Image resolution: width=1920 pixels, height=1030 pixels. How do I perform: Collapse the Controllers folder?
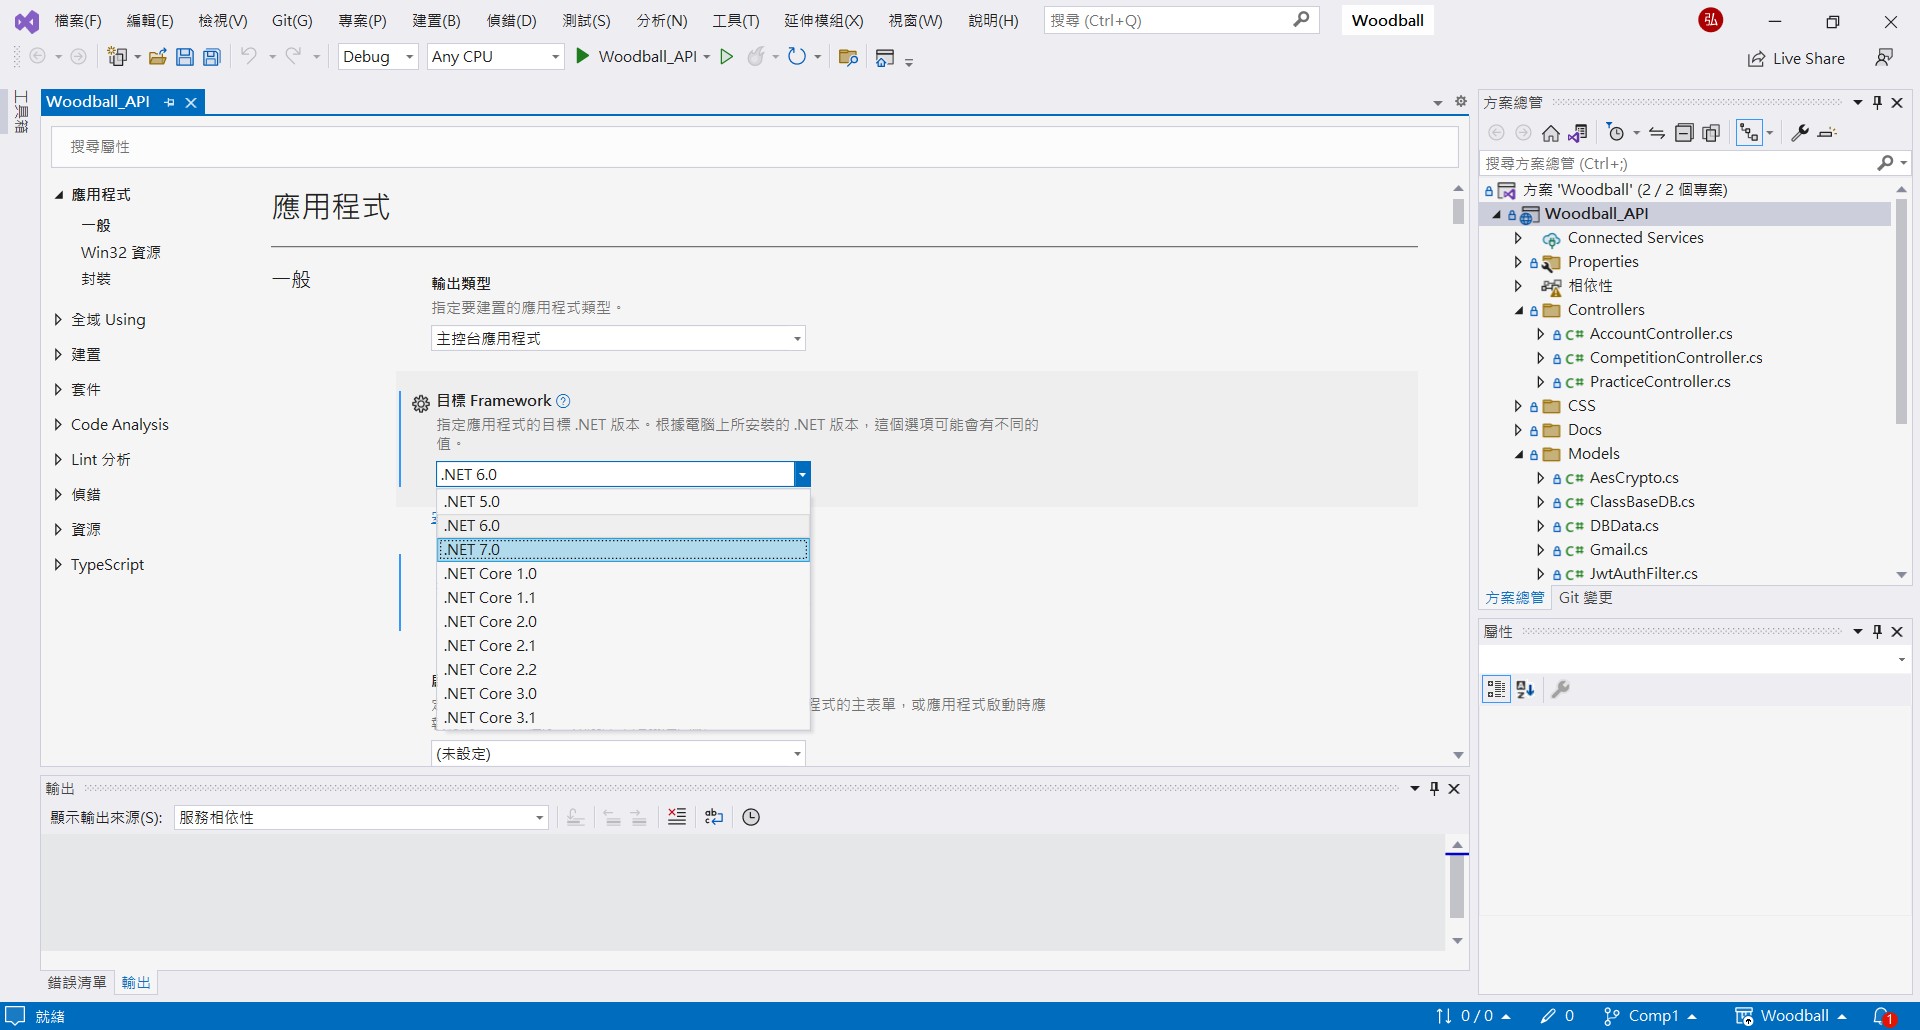[1518, 310]
